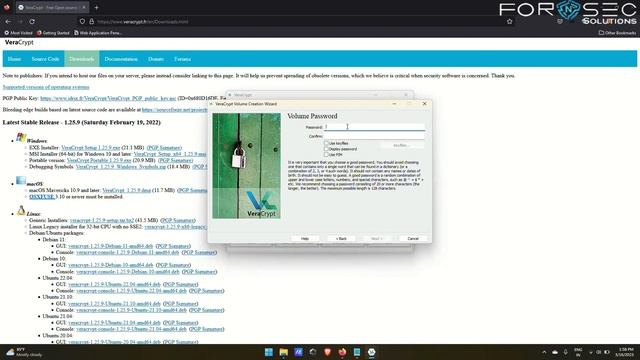Switch to Firefox in the taskbar

pyautogui.click(x=342, y=352)
